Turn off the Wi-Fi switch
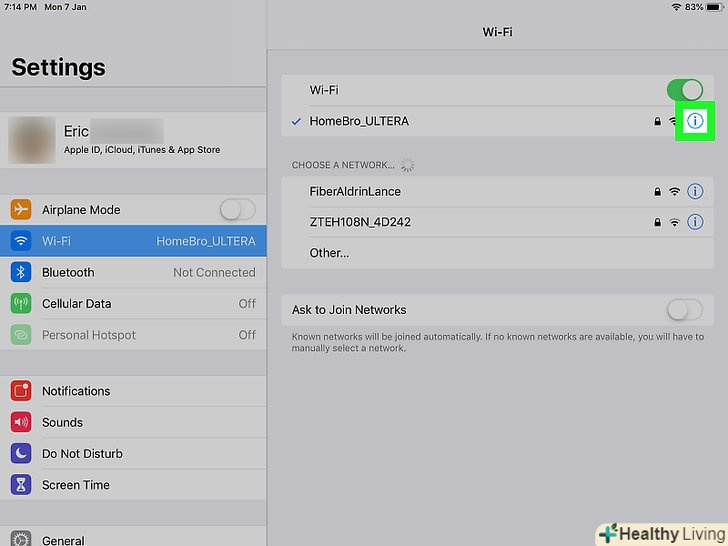 coord(685,90)
